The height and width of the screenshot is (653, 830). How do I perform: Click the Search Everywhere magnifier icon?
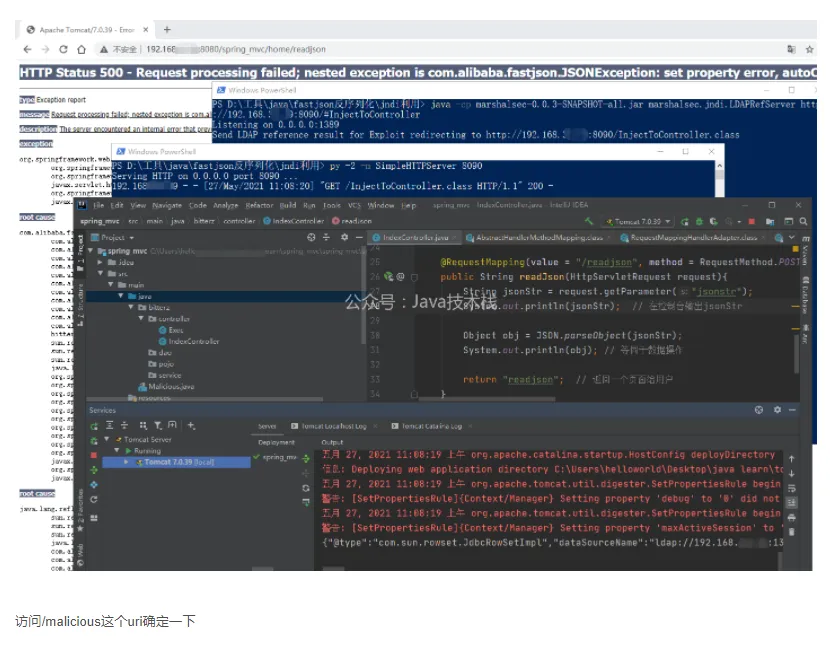[x=804, y=221]
